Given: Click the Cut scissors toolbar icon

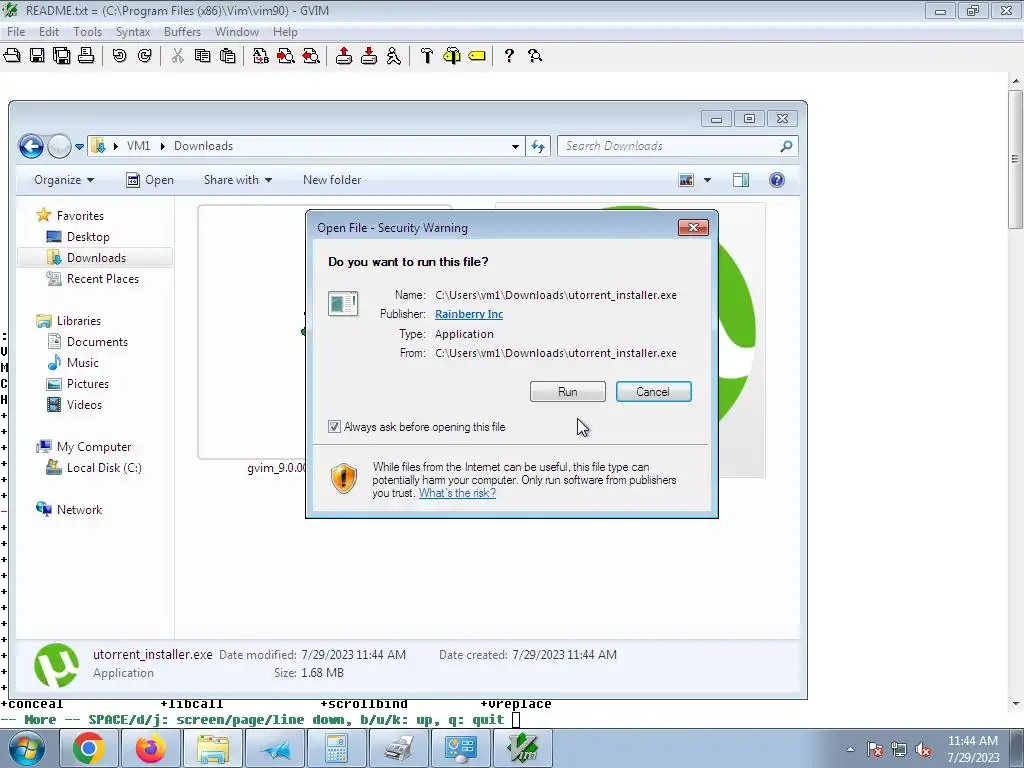Looking at the screenshot, I should (x=177, y=56).
